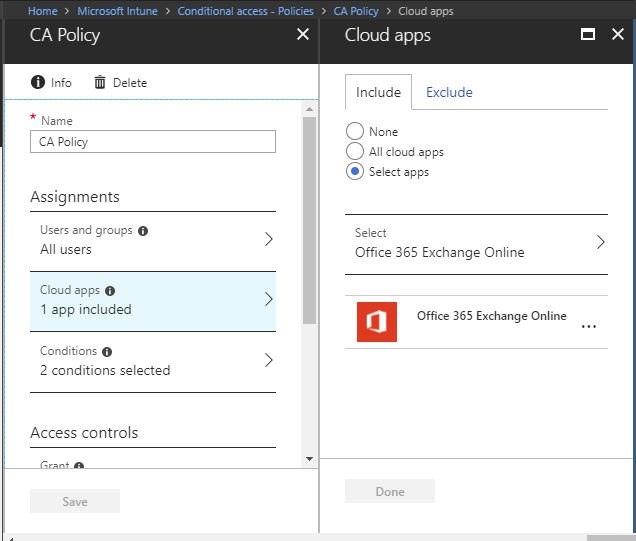Screen dimensions: 636x541
Task: Click the Done button
Action: pos(390,491)
